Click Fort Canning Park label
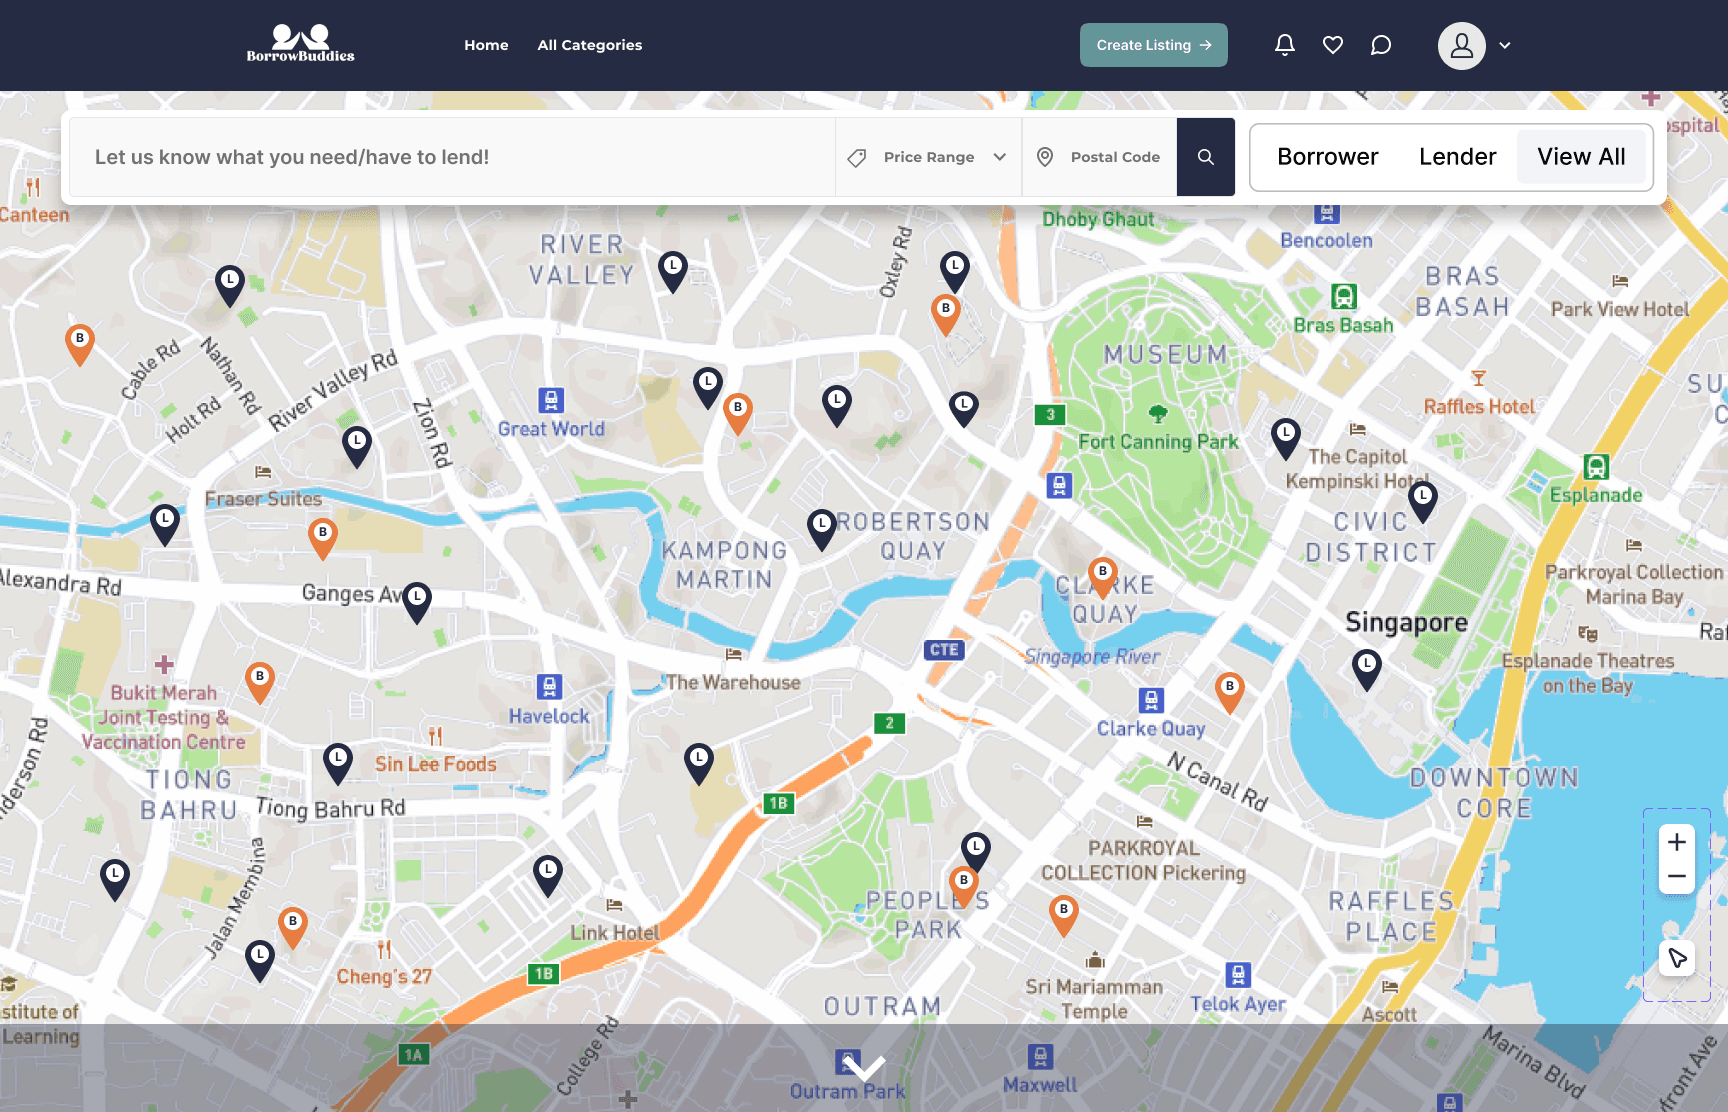 coord(1158,441)
